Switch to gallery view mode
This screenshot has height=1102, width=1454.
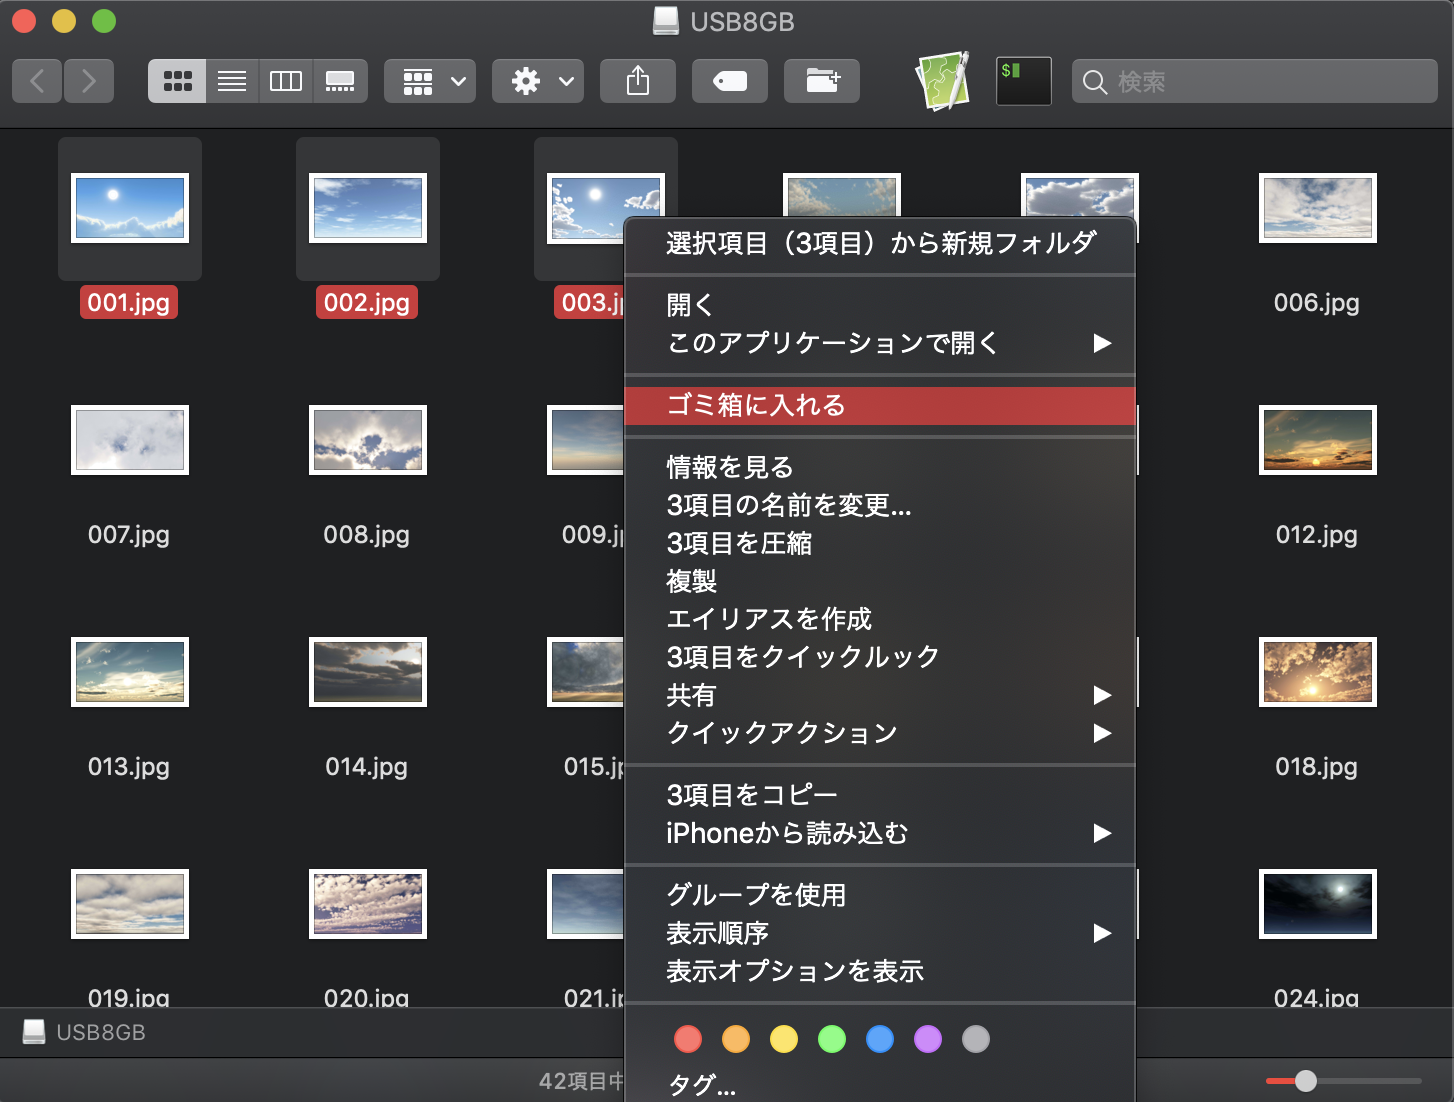click(340, 81)
